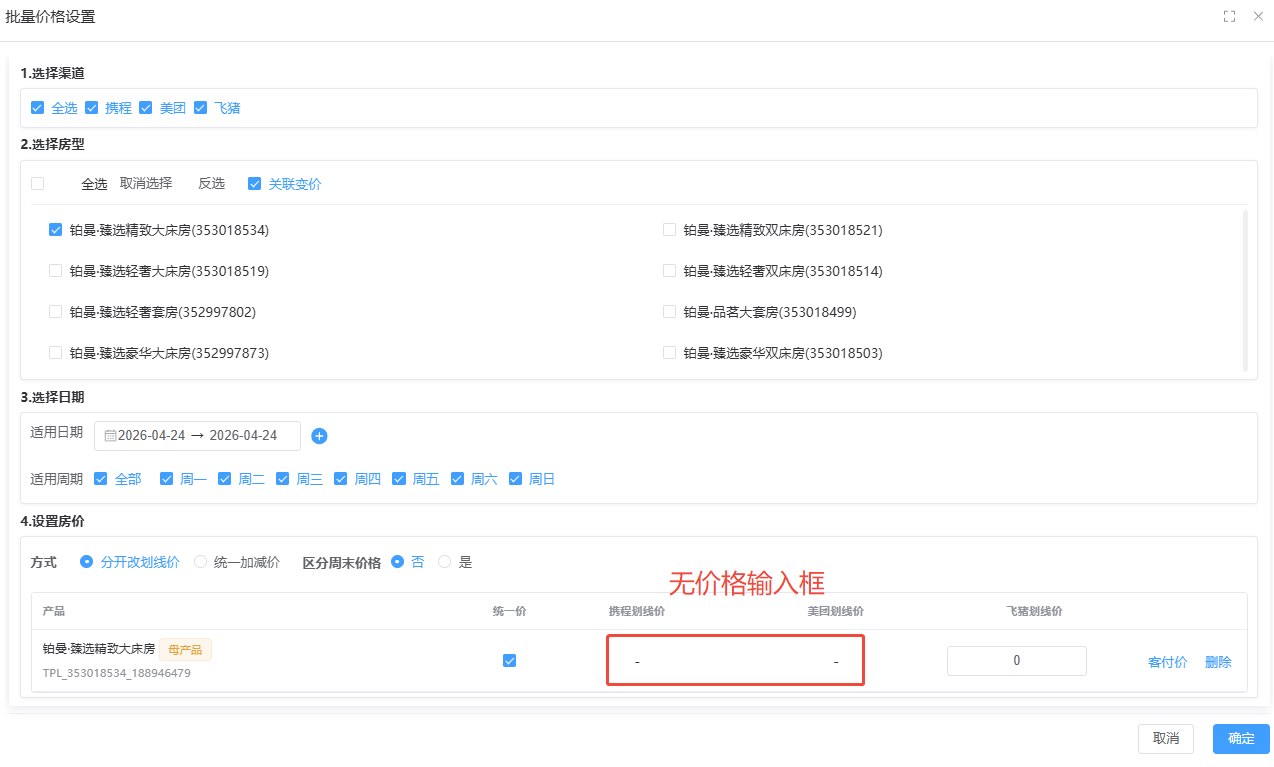Uncheck the 统一价 checkbox in product row
The image size is (1274, 767).
click(x=510, y=660)
